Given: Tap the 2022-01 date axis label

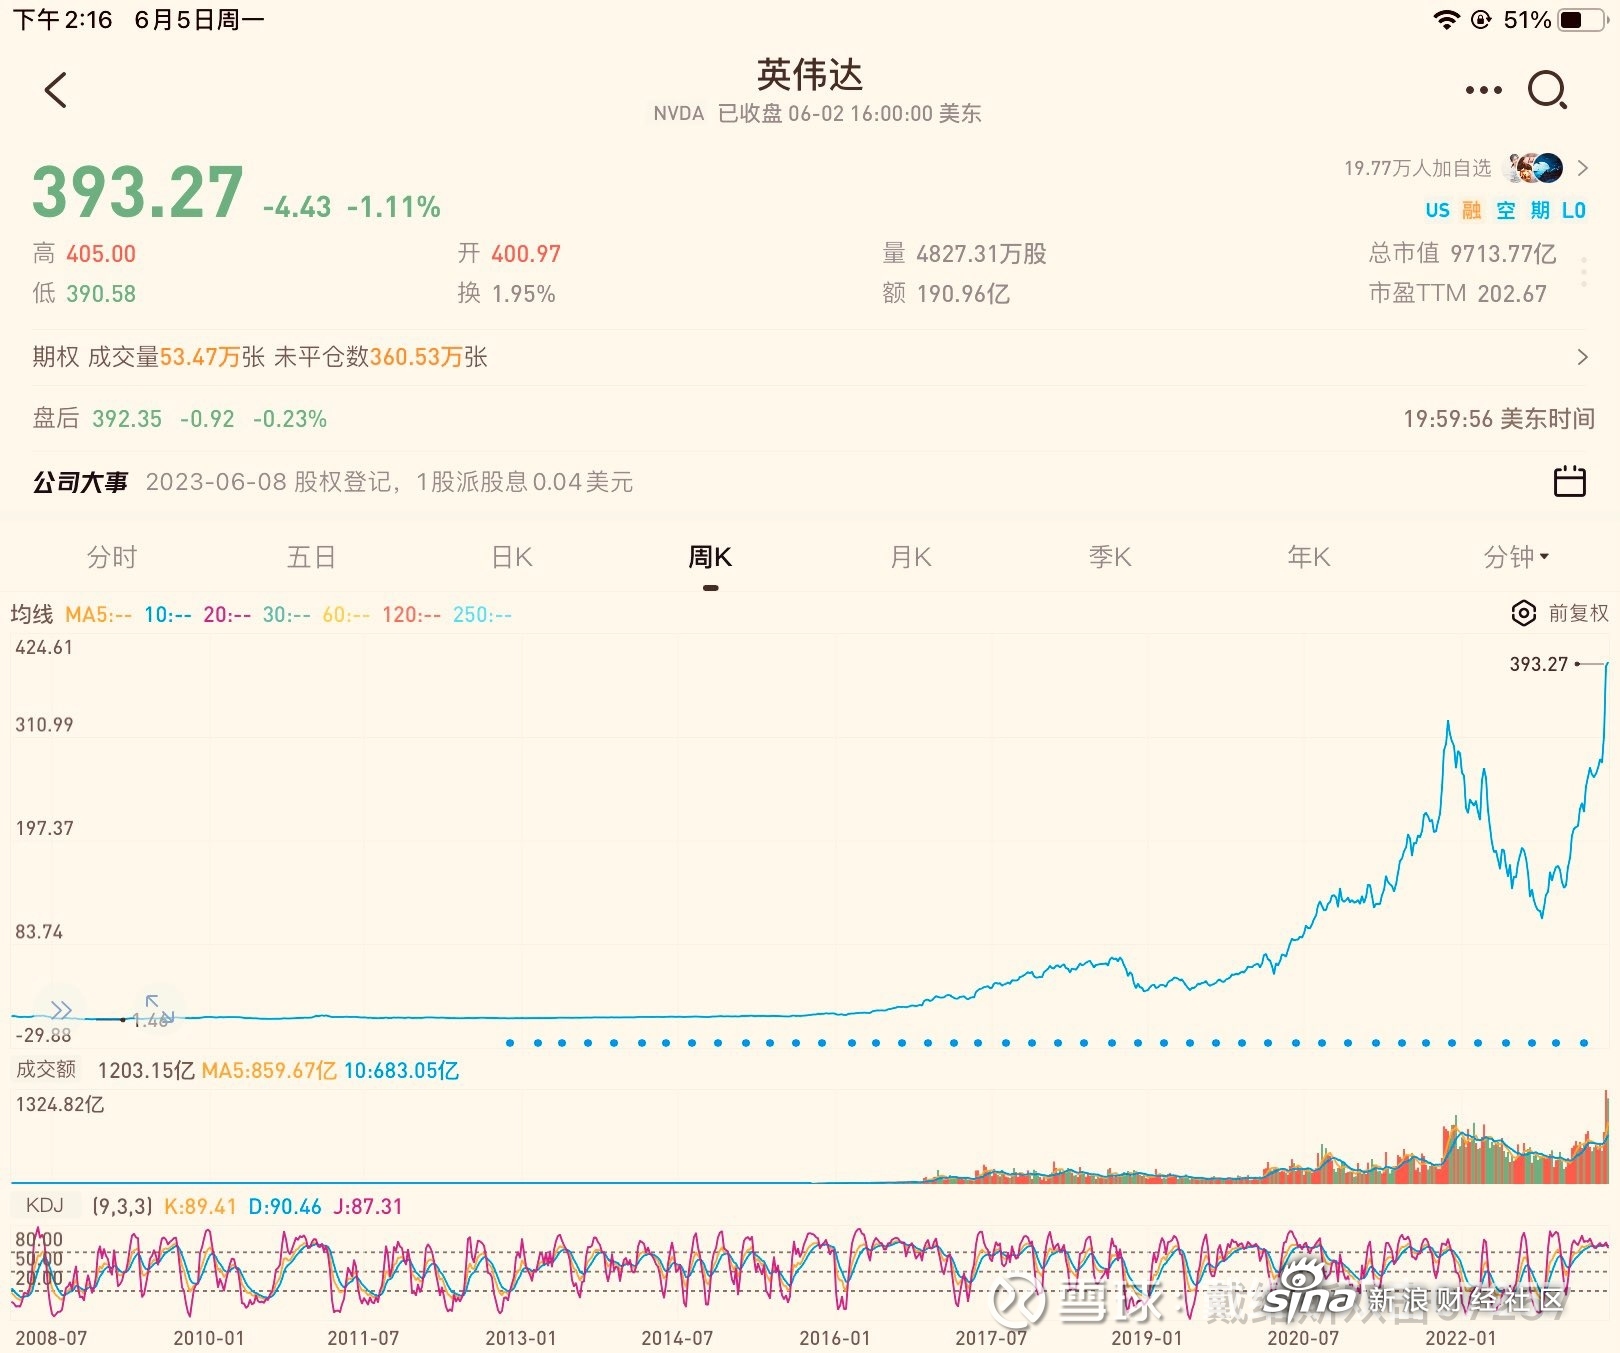Looking at the screenshot, I should click(x=1461, y=1338).
